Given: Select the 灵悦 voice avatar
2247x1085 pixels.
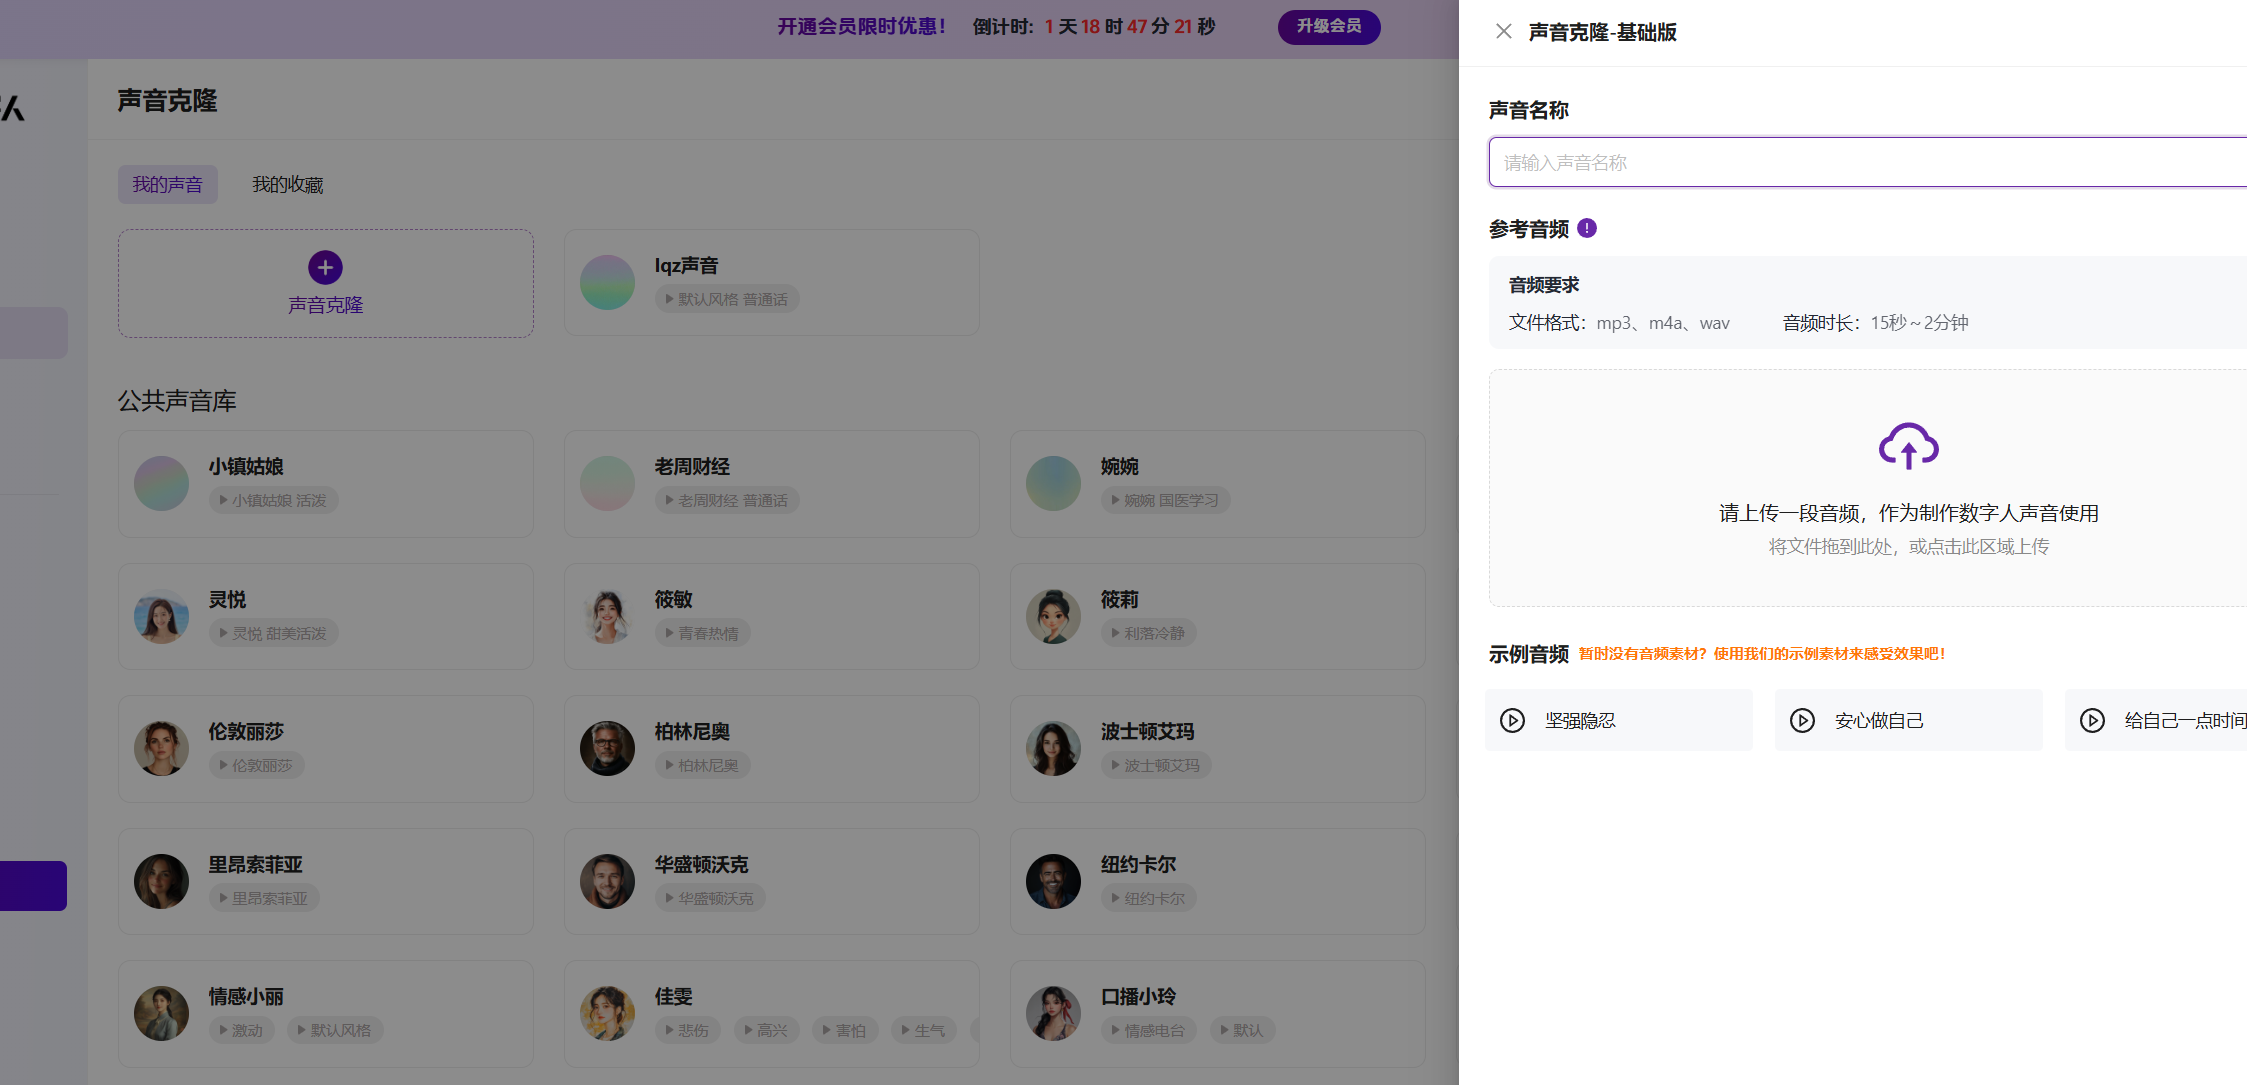Looking at the screenshot, I should point(161,616).
